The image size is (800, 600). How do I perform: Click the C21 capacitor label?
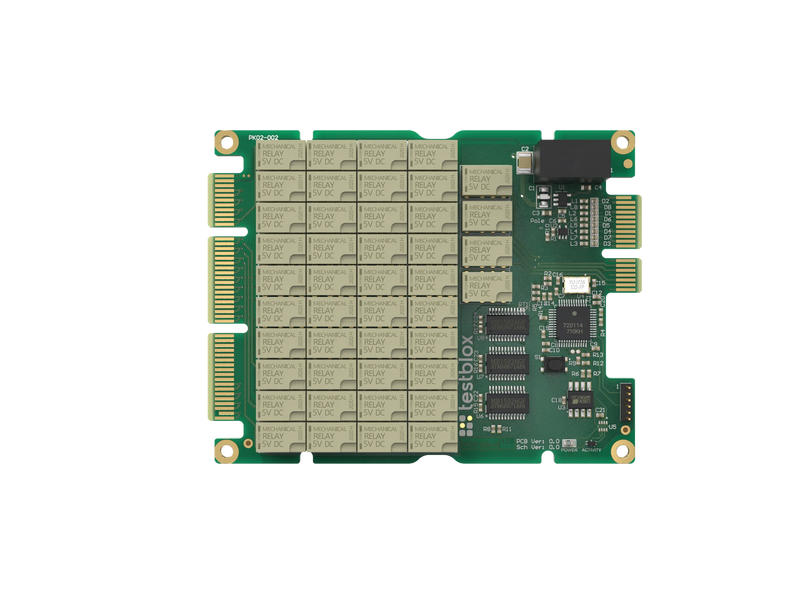tap(601, 410)
